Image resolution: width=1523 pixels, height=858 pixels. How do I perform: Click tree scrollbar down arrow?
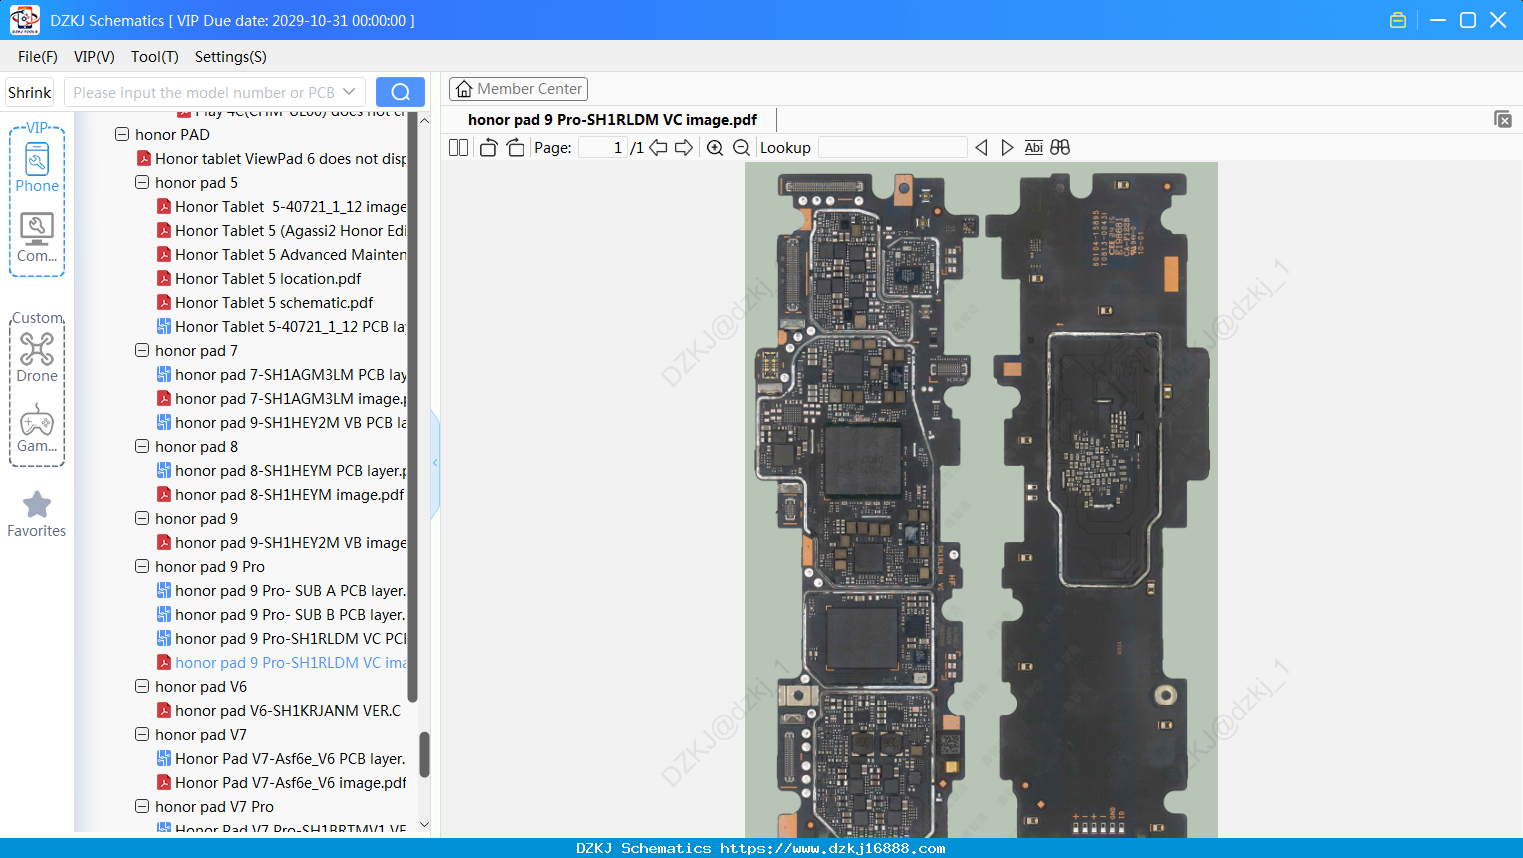tap(424, 825)
